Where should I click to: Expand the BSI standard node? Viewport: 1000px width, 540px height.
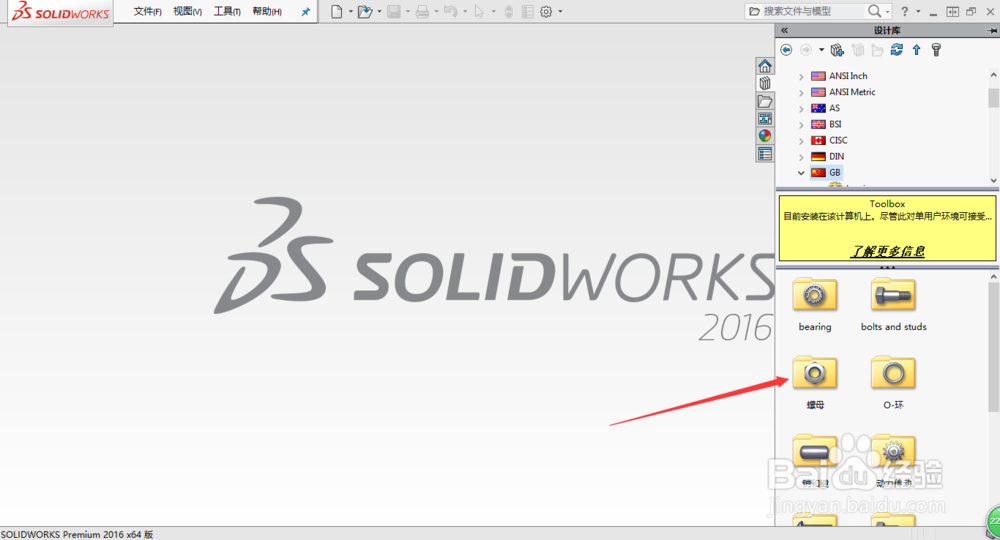(x=801, y=124)
